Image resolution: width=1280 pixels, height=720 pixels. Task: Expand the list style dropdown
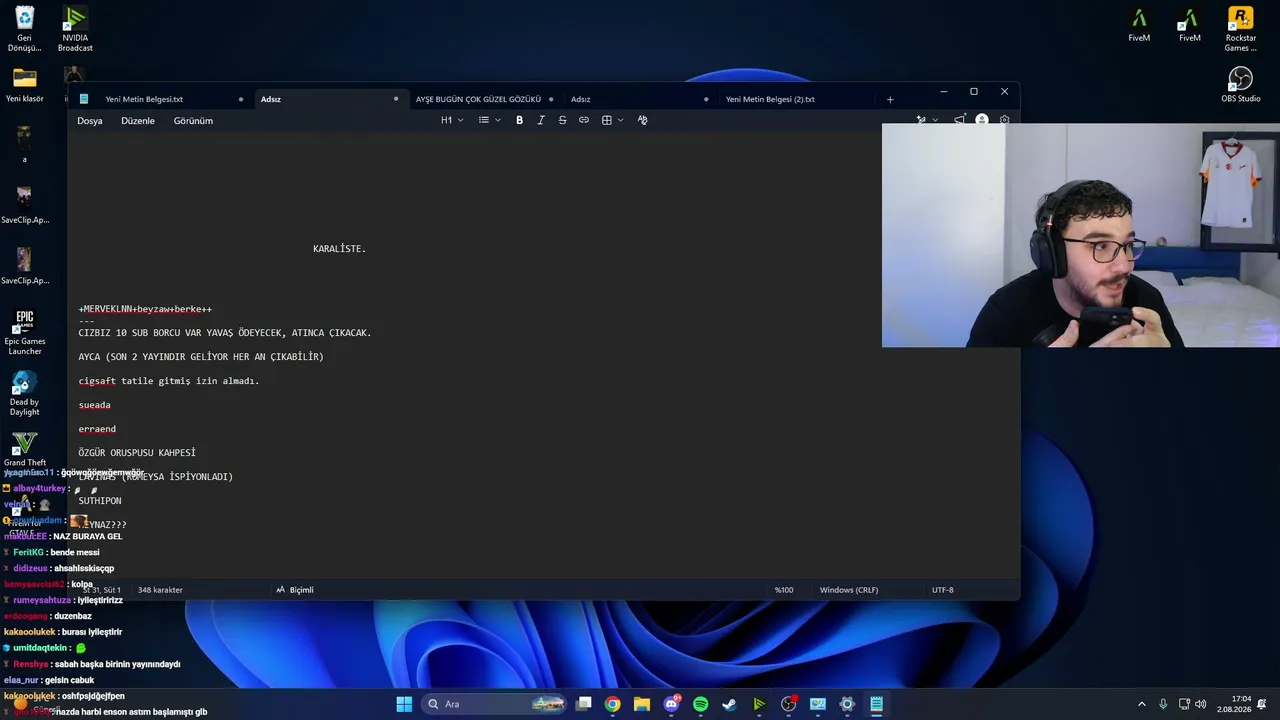[x=489, y=120]
